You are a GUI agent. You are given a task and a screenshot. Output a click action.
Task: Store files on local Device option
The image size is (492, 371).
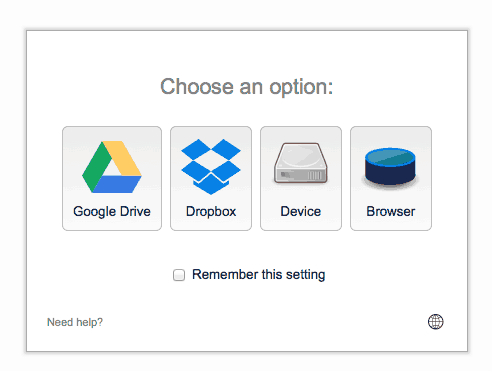(301, 178)
